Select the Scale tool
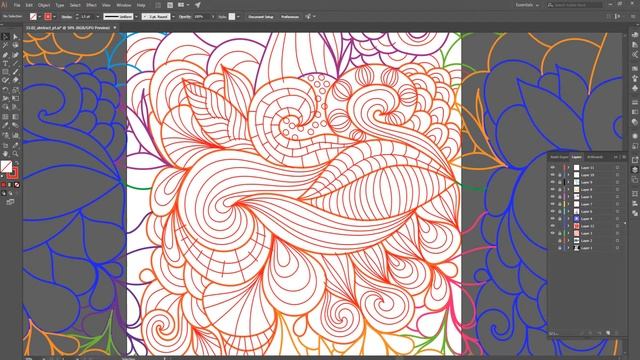The image size is (640, 360). [15, 89]
